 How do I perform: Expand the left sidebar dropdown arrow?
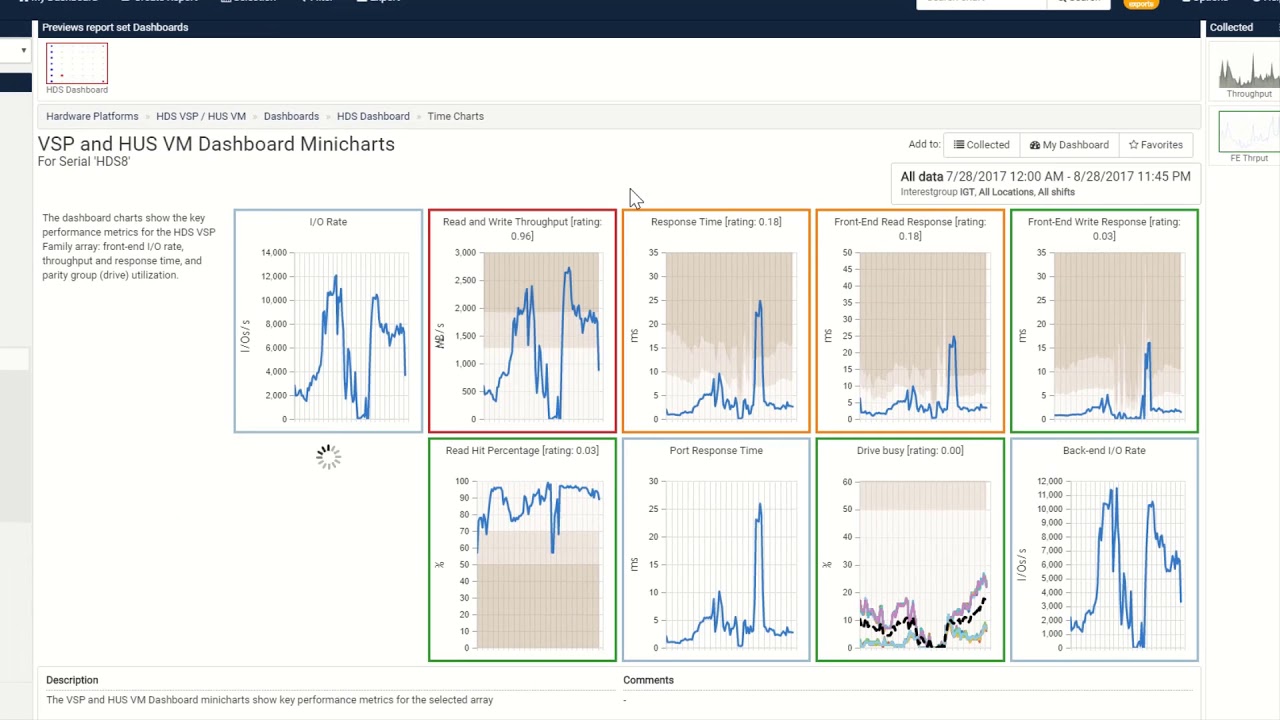pyautogui.click(x=23, y=50)
